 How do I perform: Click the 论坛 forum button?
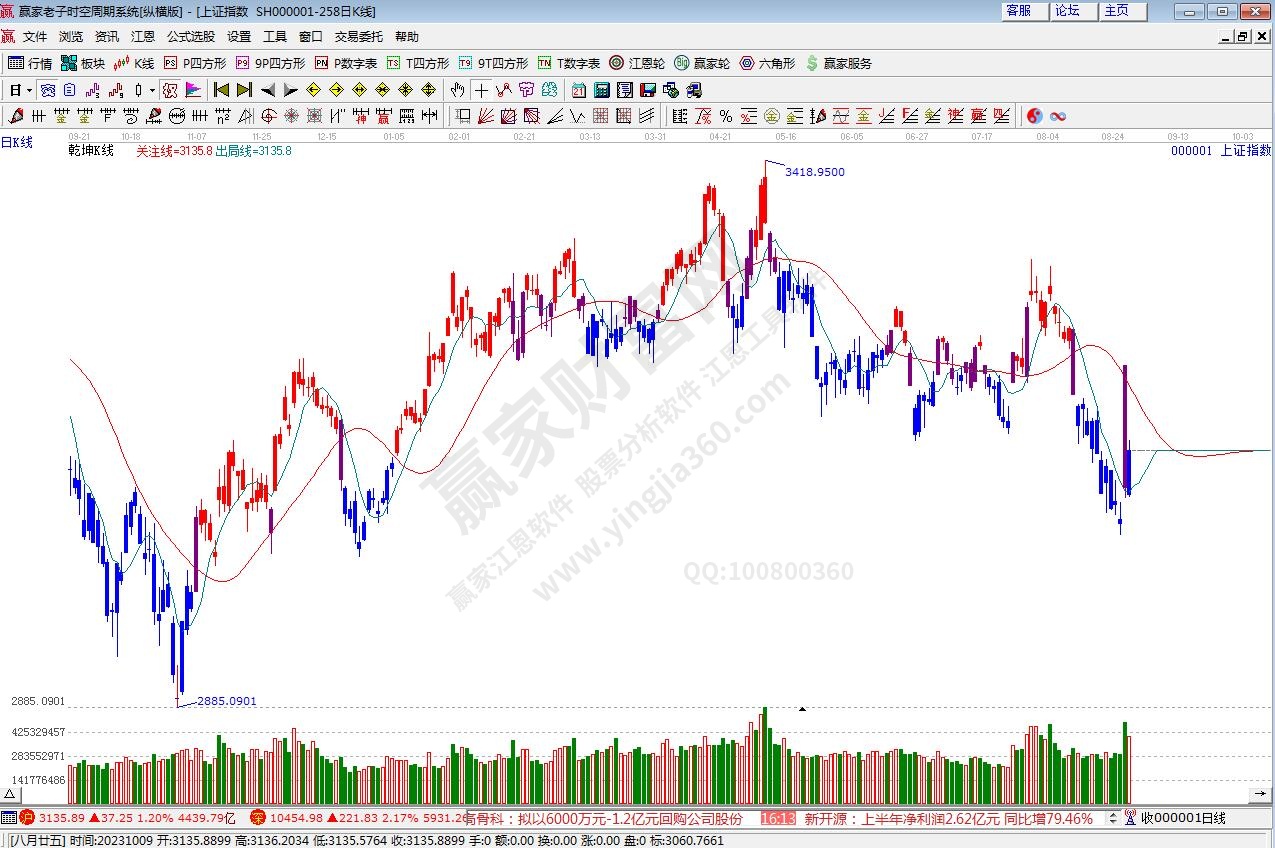coord(1067,11)
